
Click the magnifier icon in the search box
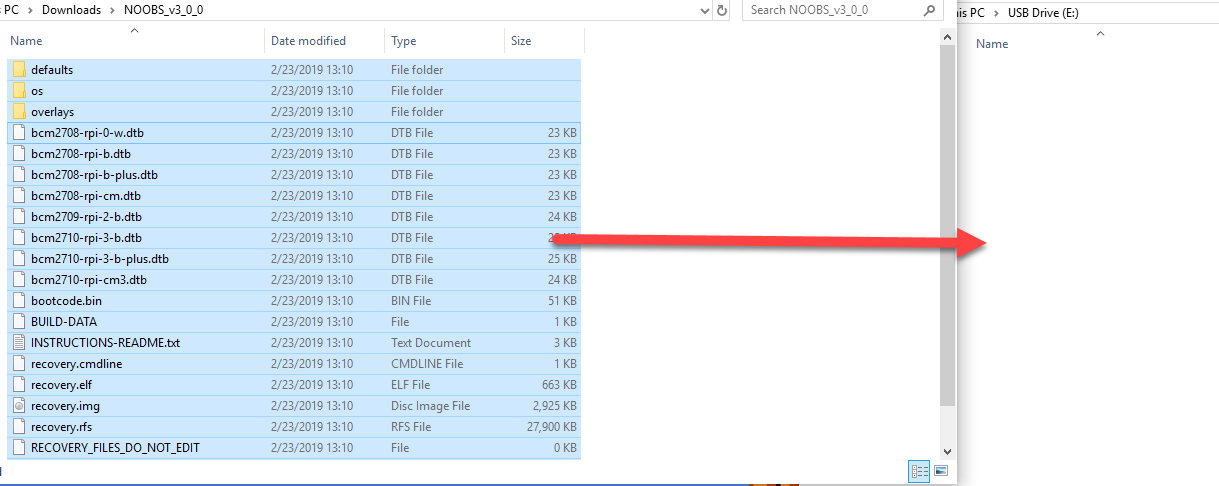pyautogui.click(x=929, y=10)
